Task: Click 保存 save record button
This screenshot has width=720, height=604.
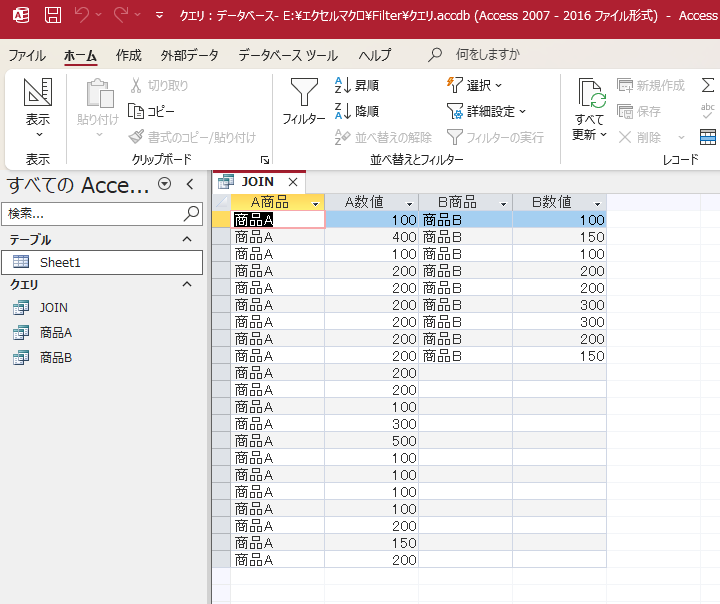Action: tap(639, 111)
